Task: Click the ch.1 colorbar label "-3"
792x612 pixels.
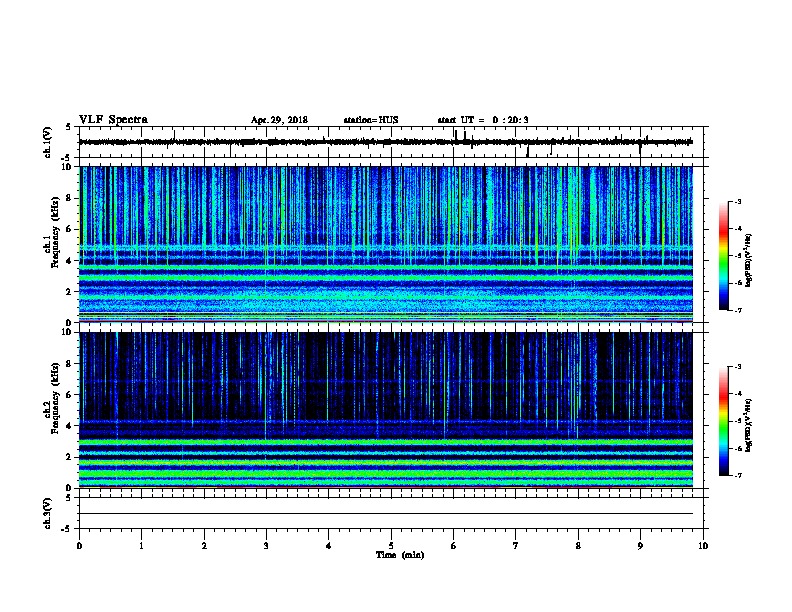Action: tap(738, 202)
